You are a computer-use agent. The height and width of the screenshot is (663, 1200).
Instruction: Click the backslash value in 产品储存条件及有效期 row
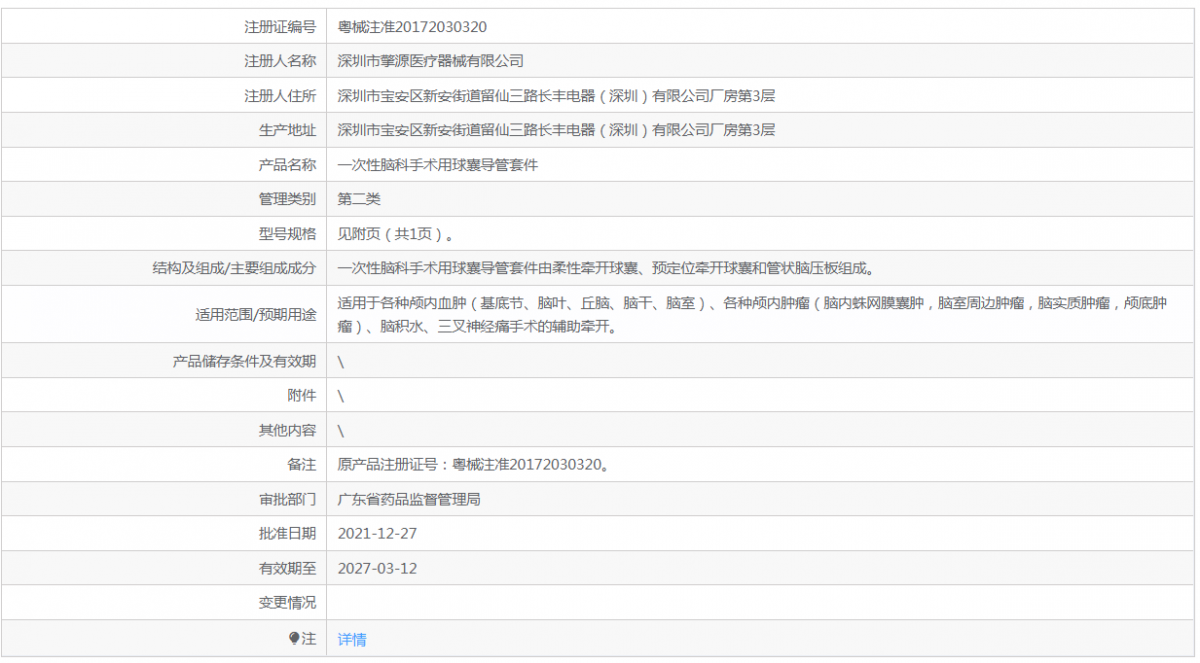(341, 361)
